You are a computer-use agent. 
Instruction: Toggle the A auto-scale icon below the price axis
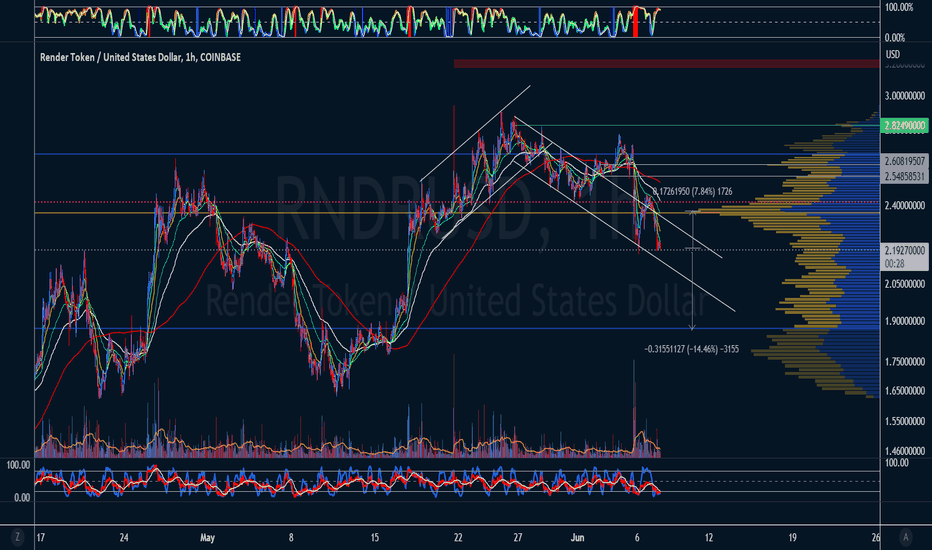[905, 538]
